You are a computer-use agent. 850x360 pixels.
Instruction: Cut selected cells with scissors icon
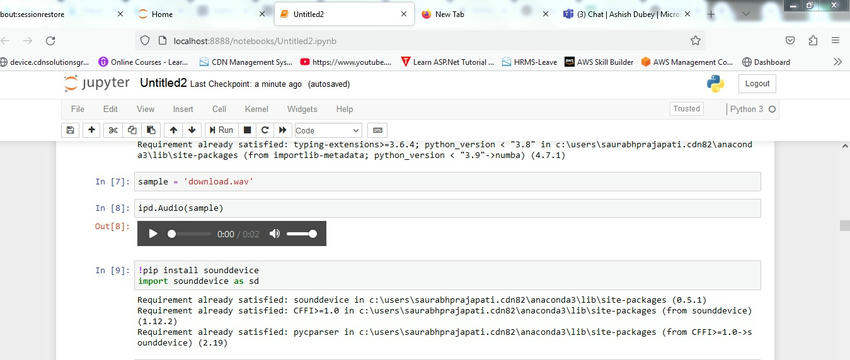(113, 130)
